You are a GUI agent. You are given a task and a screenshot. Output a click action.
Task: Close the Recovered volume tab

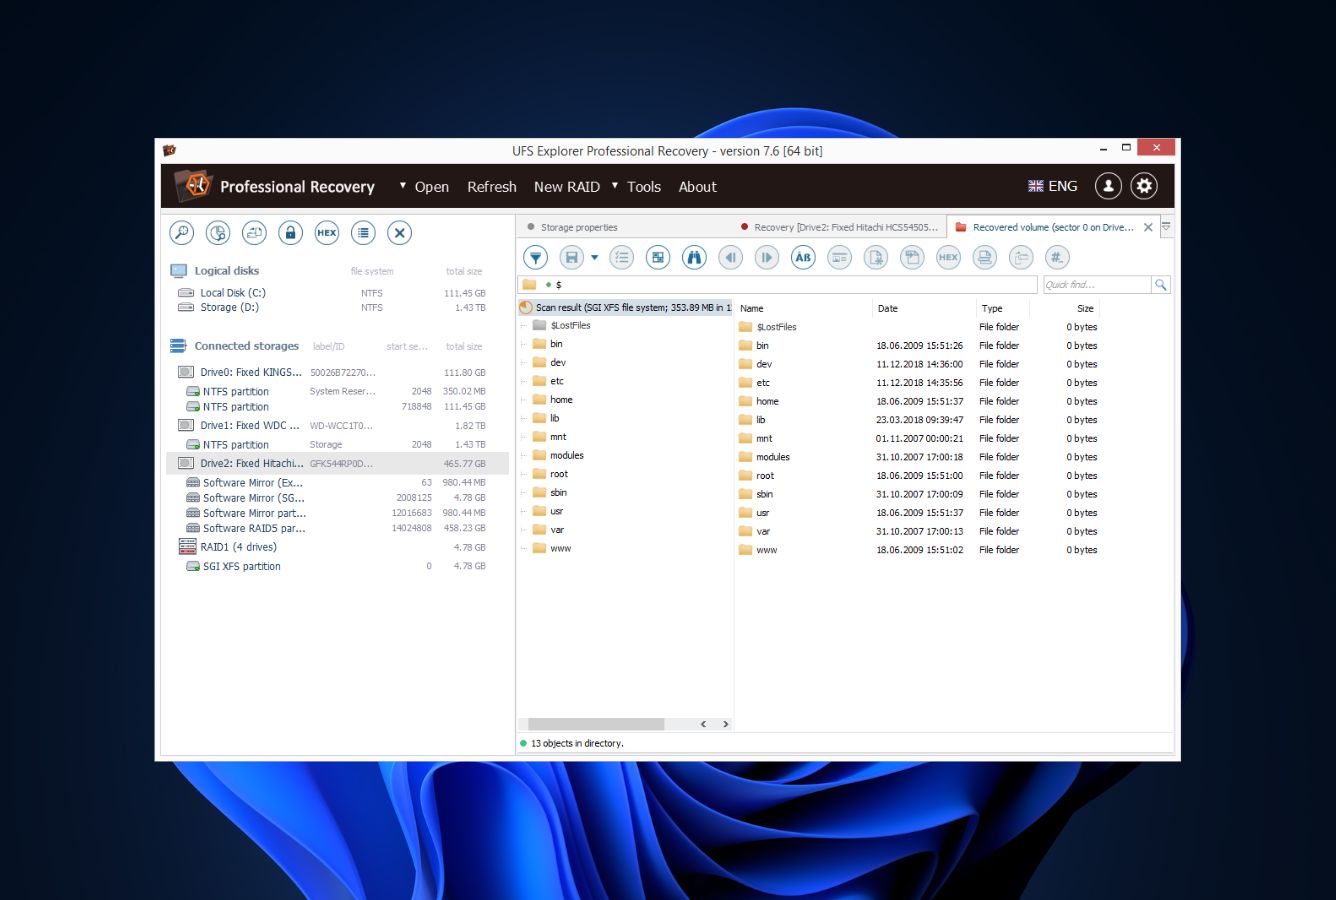point(1148,227)
